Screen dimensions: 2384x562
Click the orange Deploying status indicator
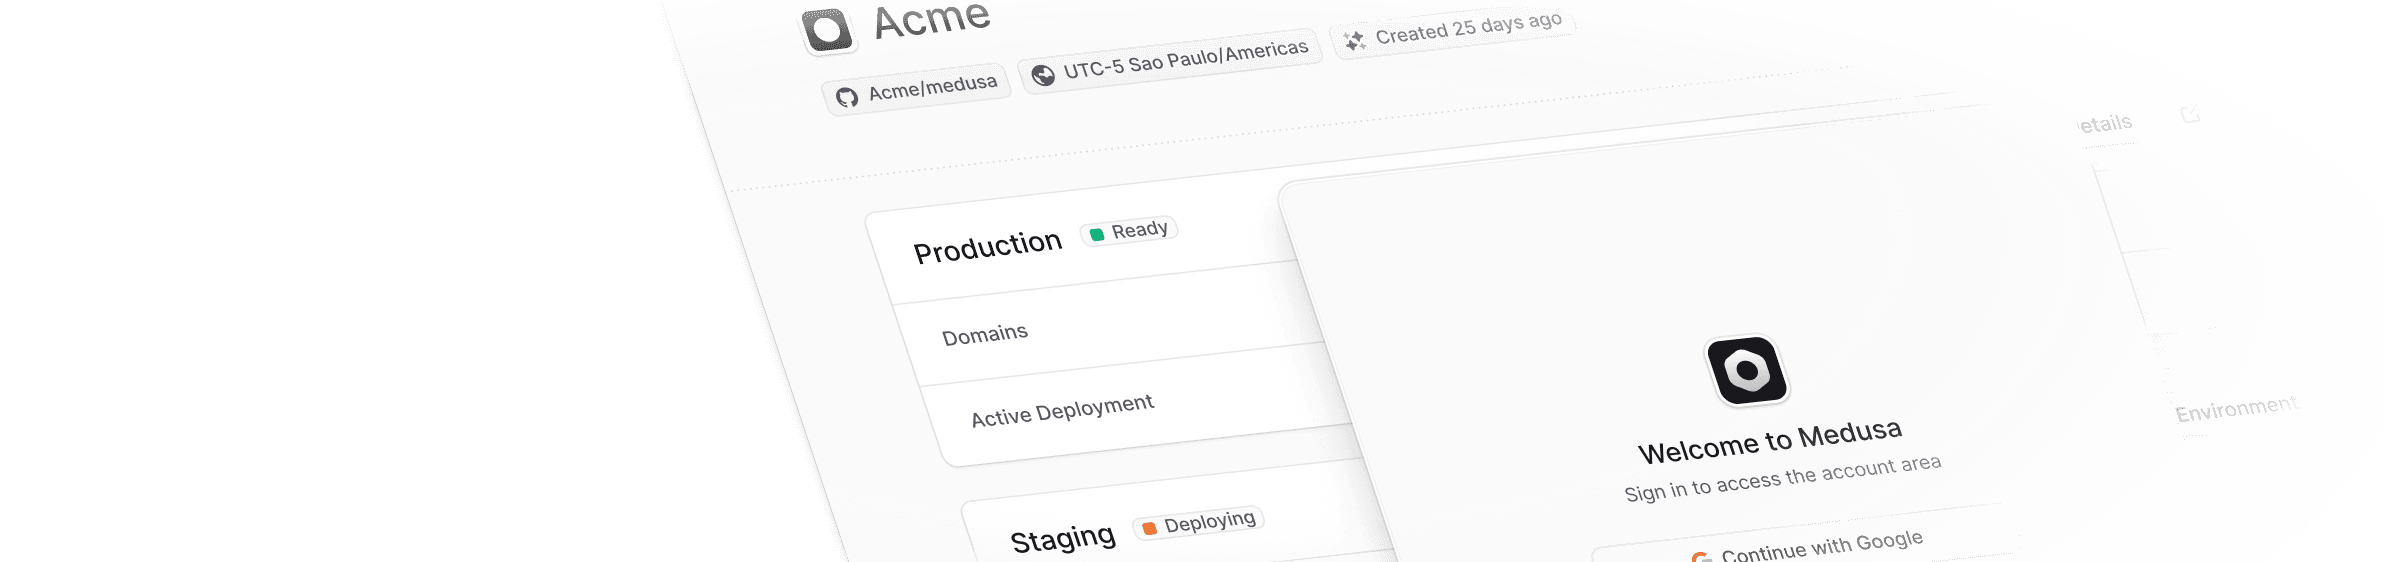(1150, 528)
